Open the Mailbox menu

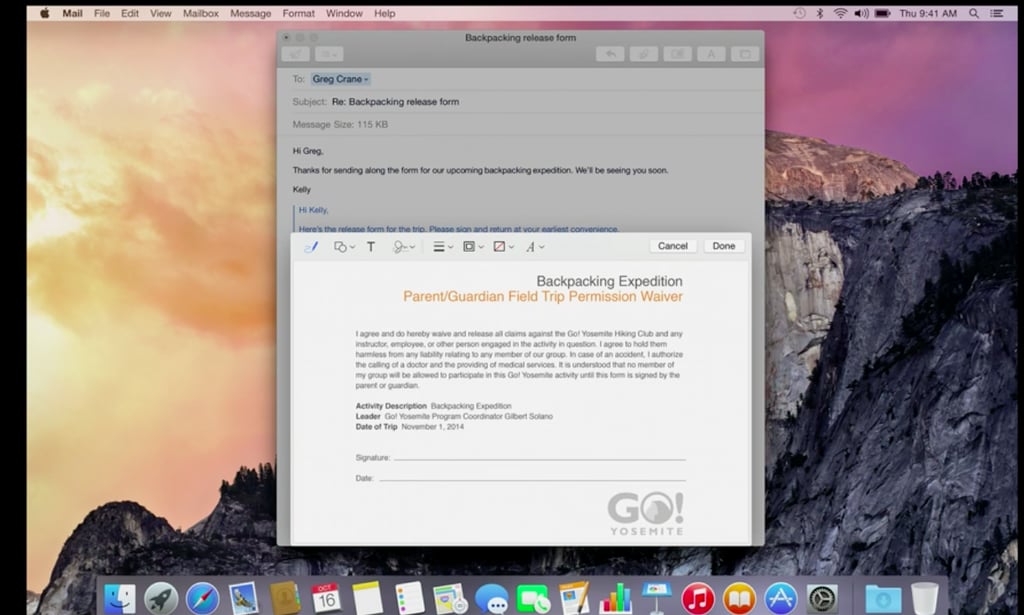point(200,13)
